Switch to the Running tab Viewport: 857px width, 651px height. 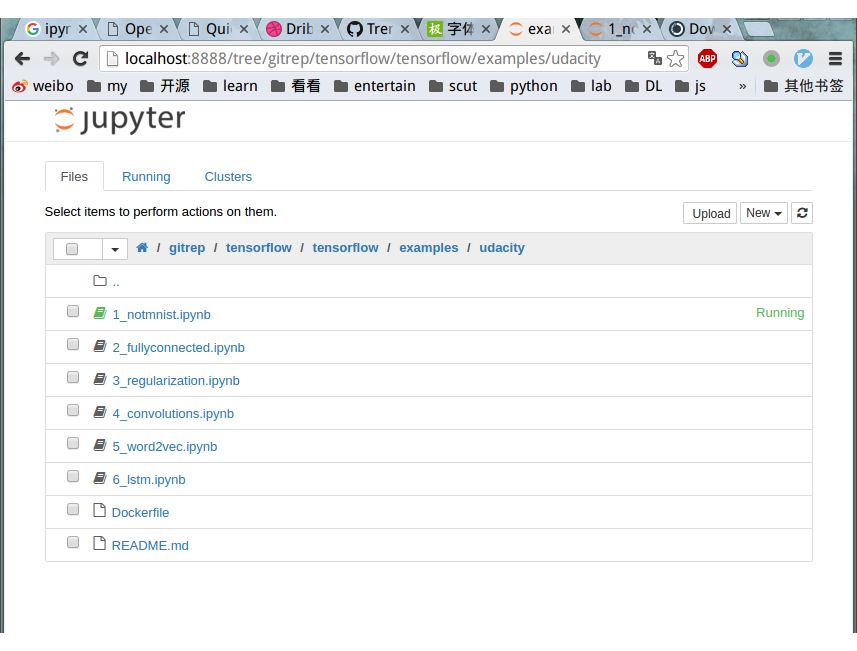146,177
